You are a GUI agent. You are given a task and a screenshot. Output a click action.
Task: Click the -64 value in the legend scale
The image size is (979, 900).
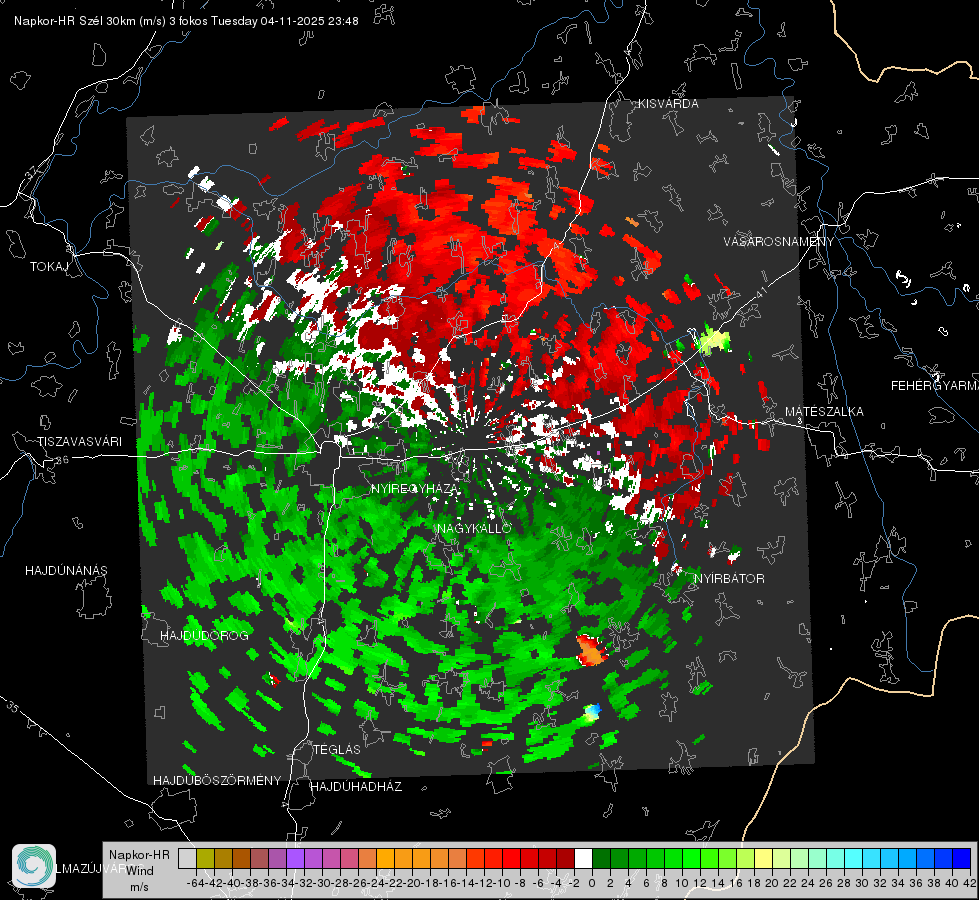pos(195,883)
